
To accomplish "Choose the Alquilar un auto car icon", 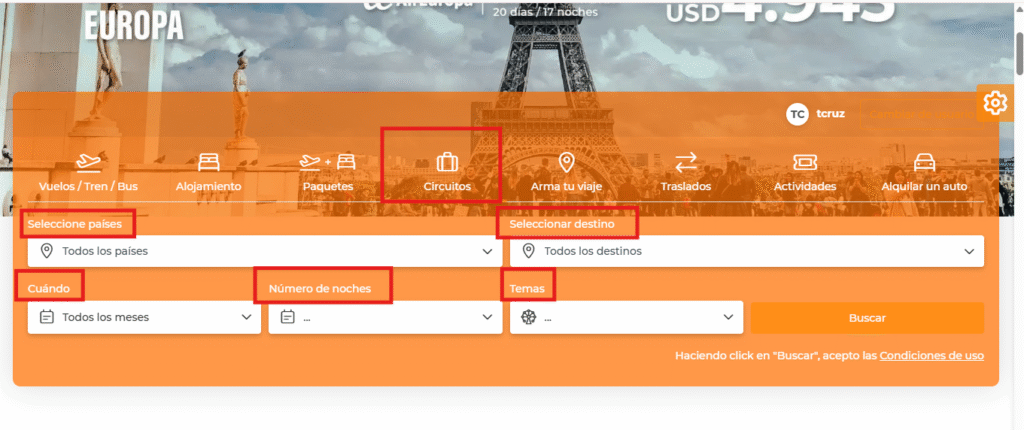I will tap(924, 162).
